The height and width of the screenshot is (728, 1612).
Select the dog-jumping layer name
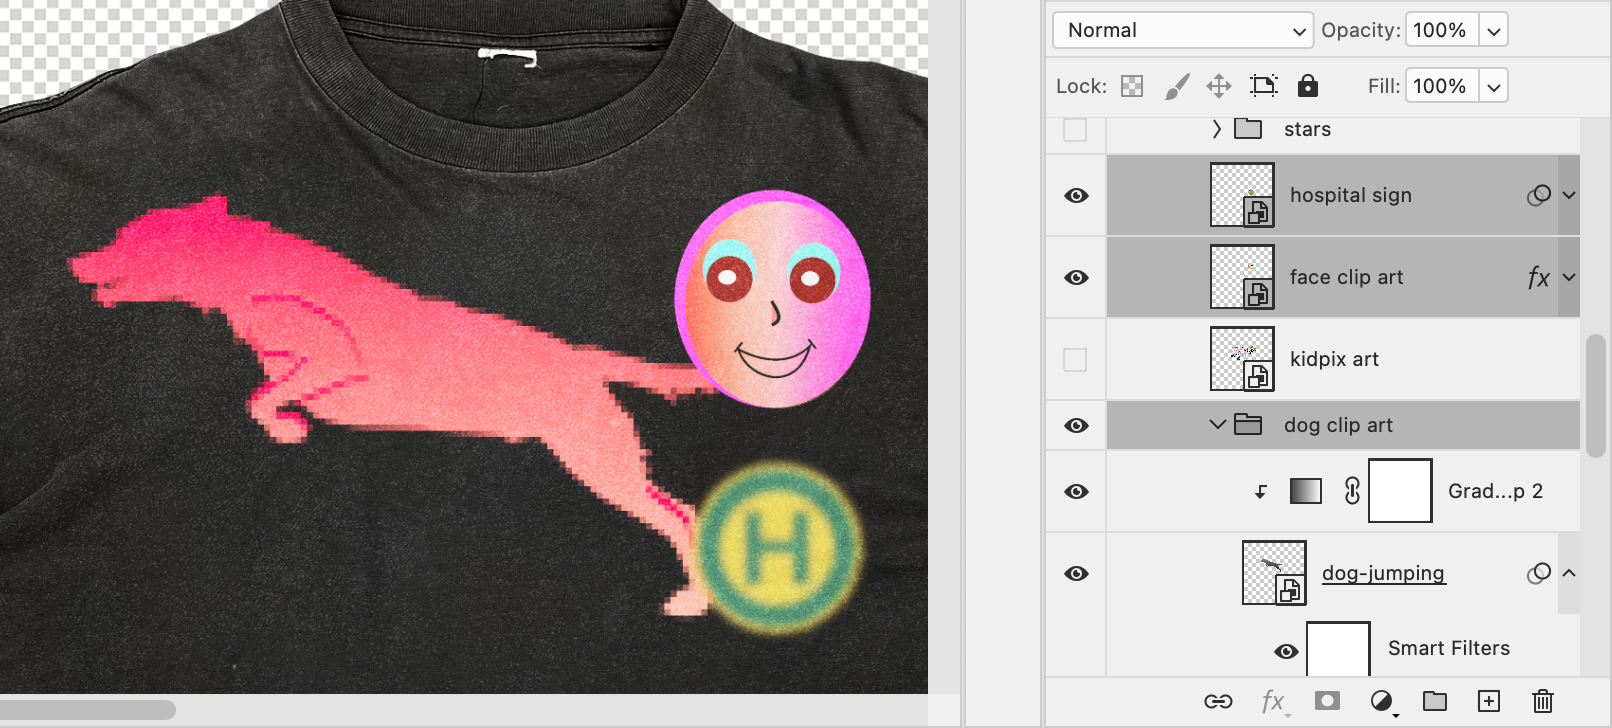pos(1384,573)
